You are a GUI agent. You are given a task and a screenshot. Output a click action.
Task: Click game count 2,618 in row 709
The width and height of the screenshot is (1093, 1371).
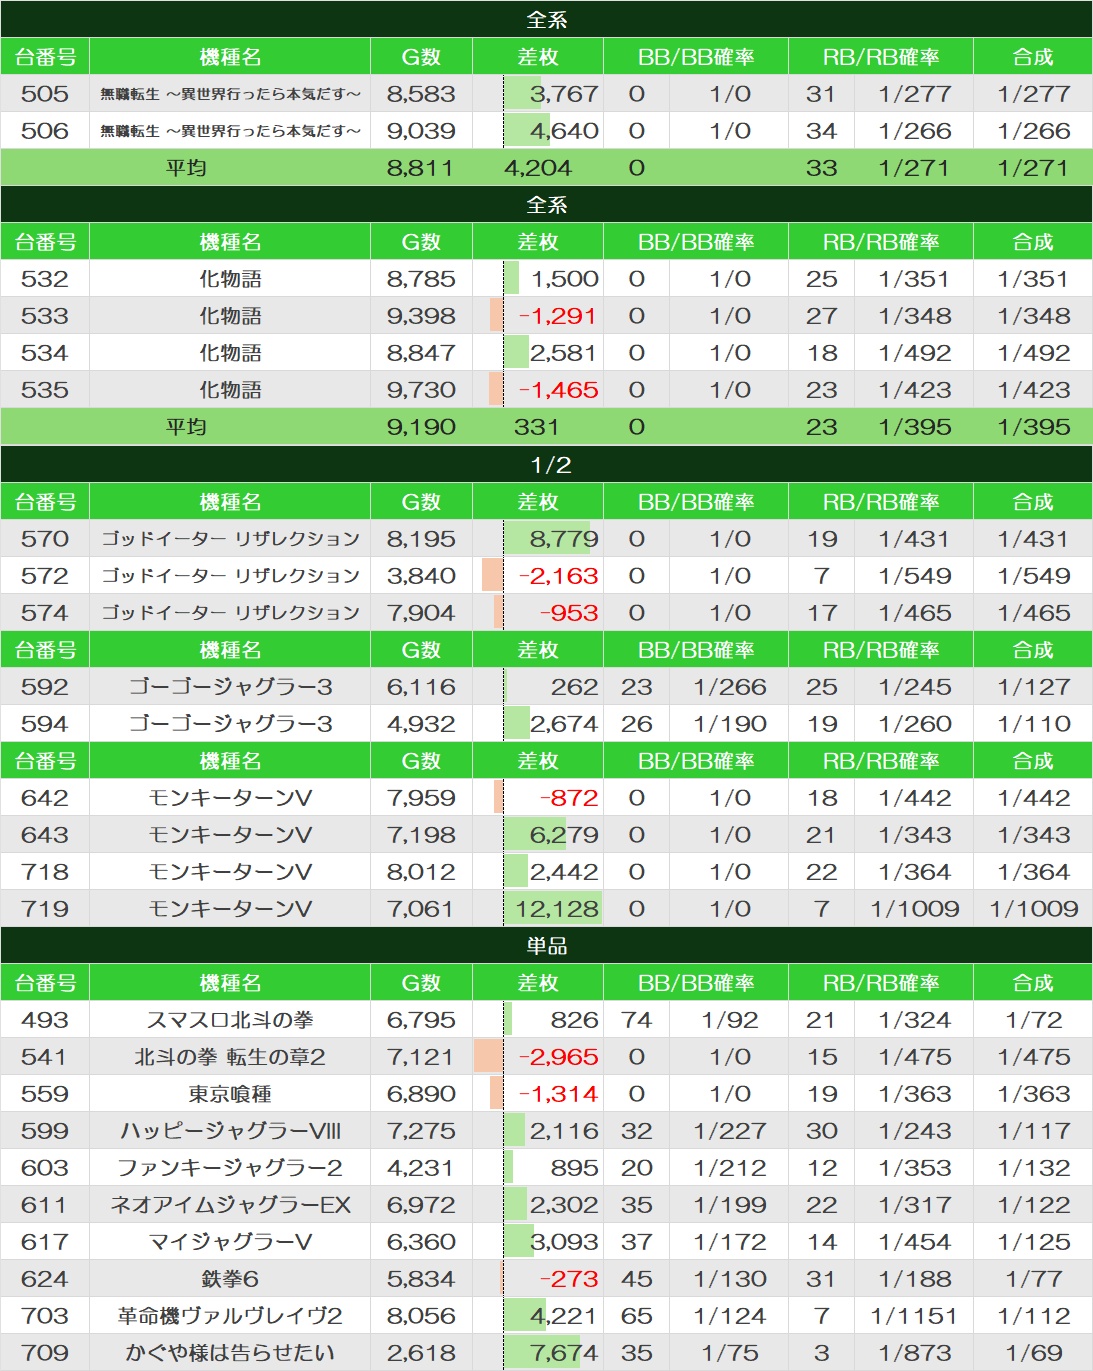pos(421,1353)
